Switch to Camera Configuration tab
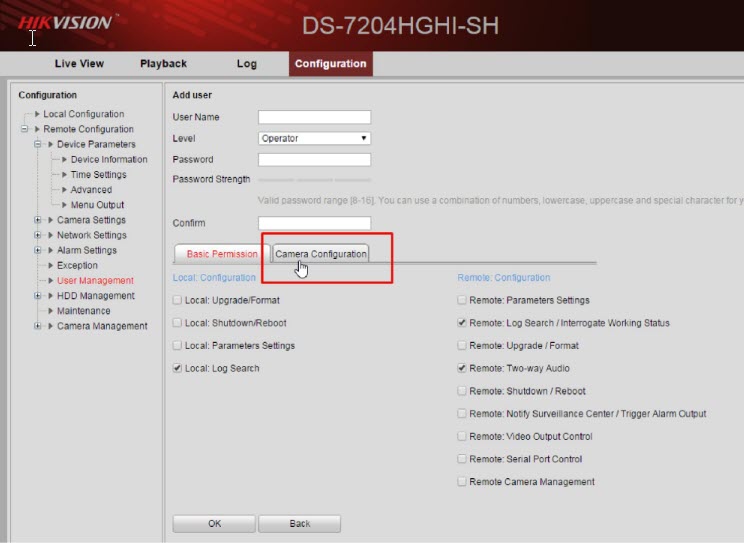The height and width of the screenshot is (543, 744). click(321, 254)
